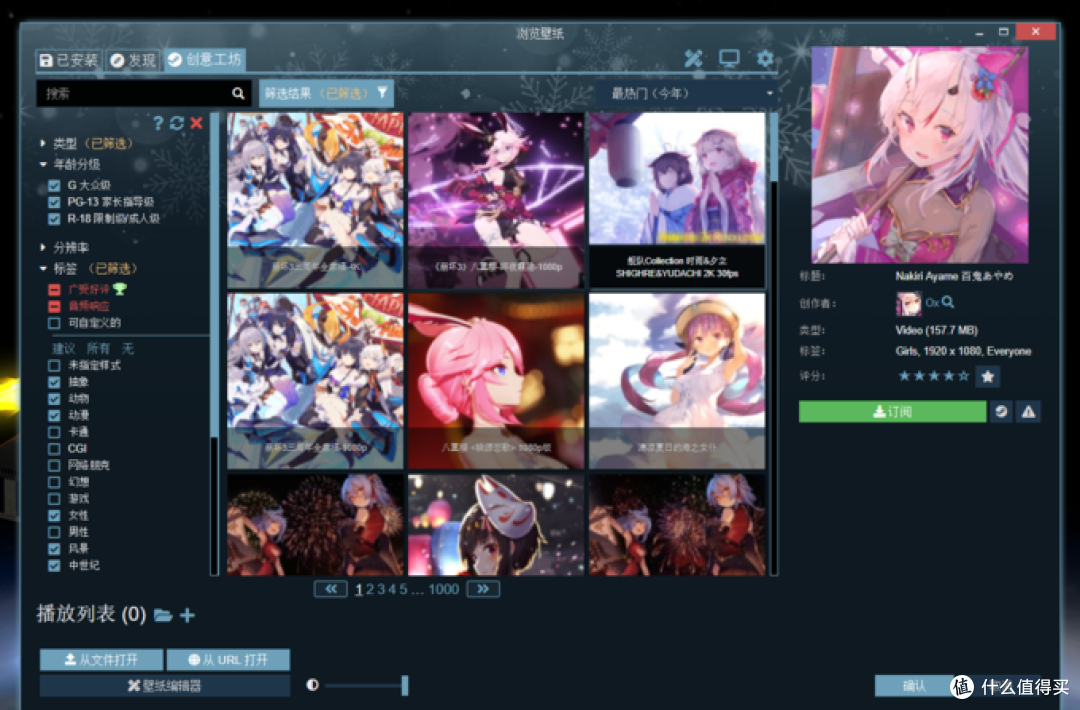Screen dimensions: 1080x710
Task: Open the monitor display icon
Action: coord(729,59)
